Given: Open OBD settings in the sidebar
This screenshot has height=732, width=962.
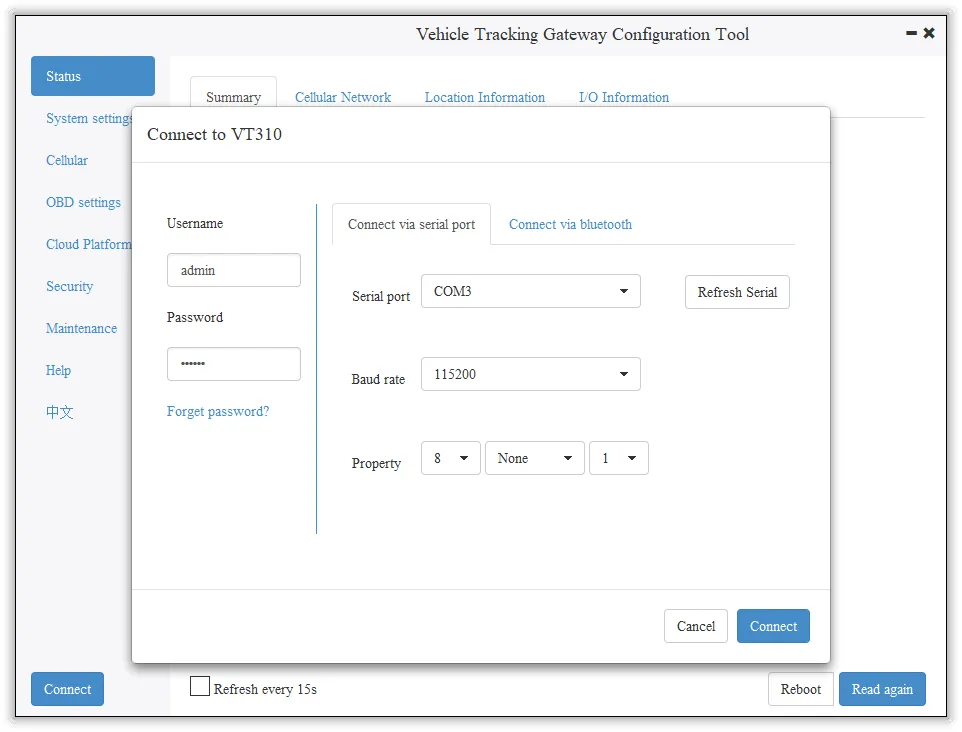Looking at the screenshot, I should [x=83, y=202].
